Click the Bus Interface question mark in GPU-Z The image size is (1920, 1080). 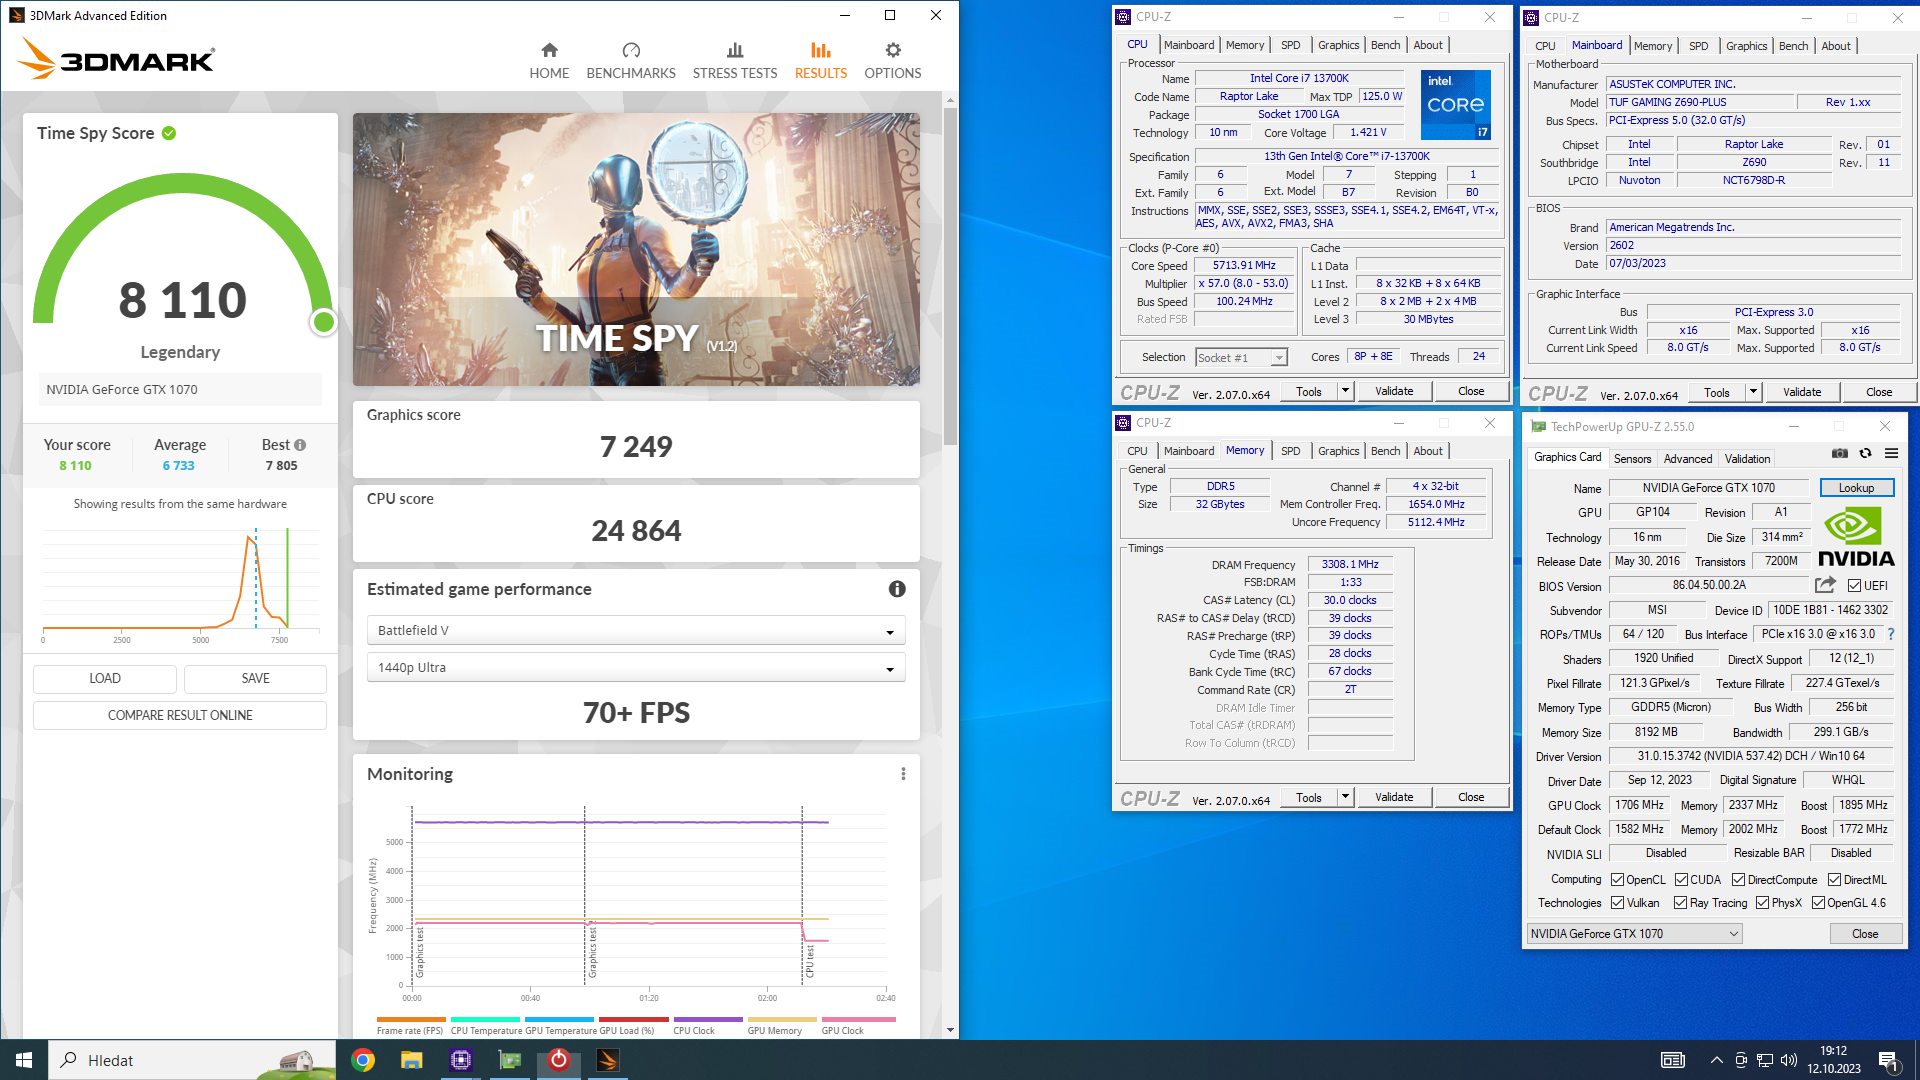(1891, 634)
